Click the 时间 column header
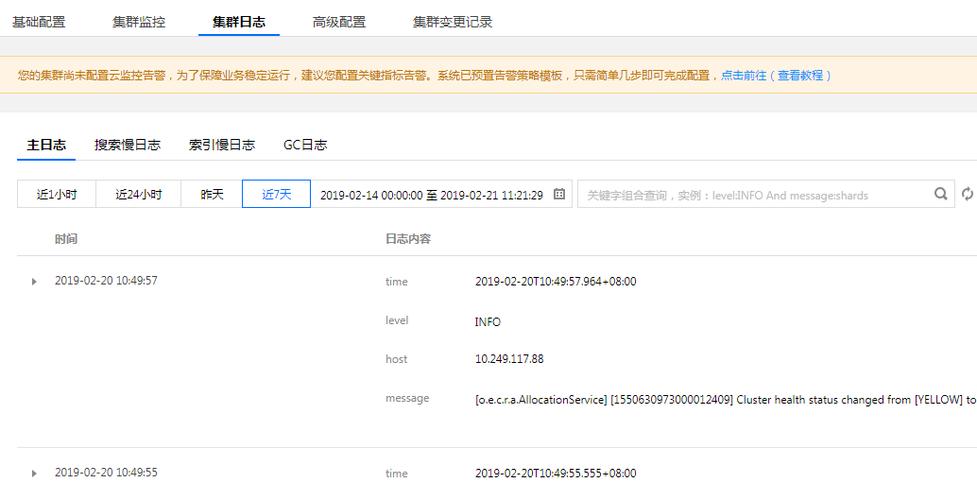 66,239
